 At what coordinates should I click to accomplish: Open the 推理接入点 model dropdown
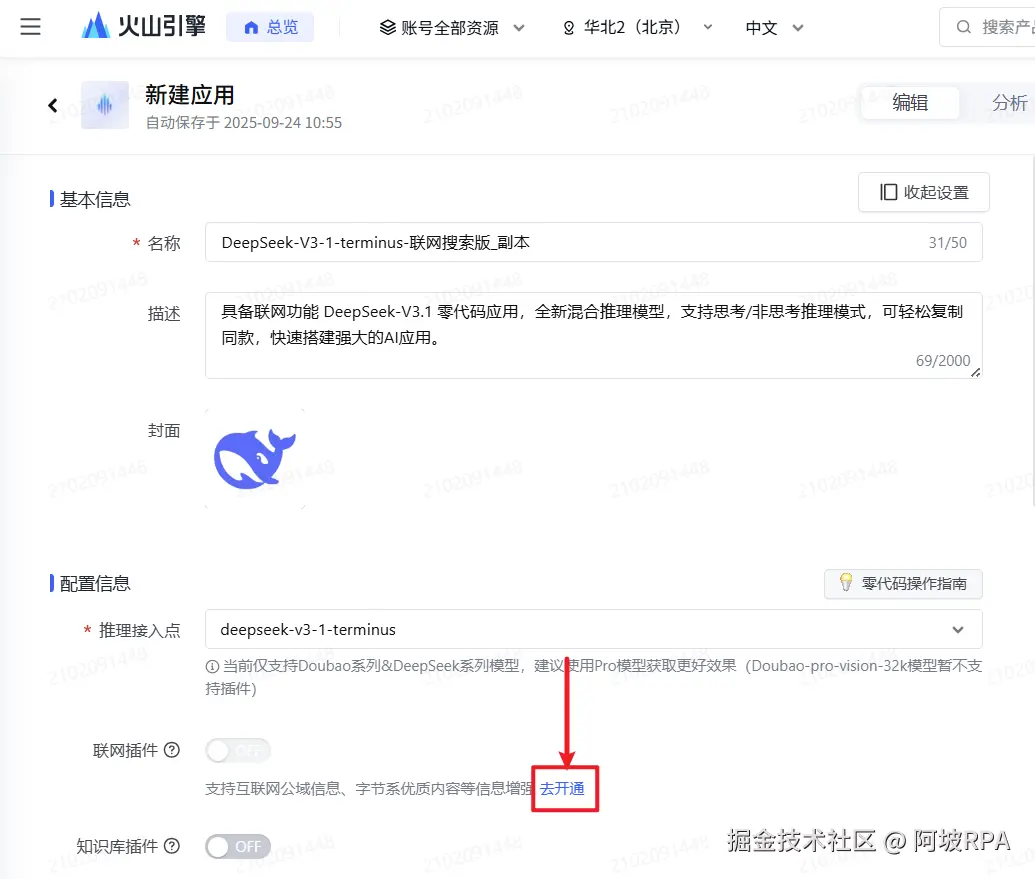coord(593,630)
